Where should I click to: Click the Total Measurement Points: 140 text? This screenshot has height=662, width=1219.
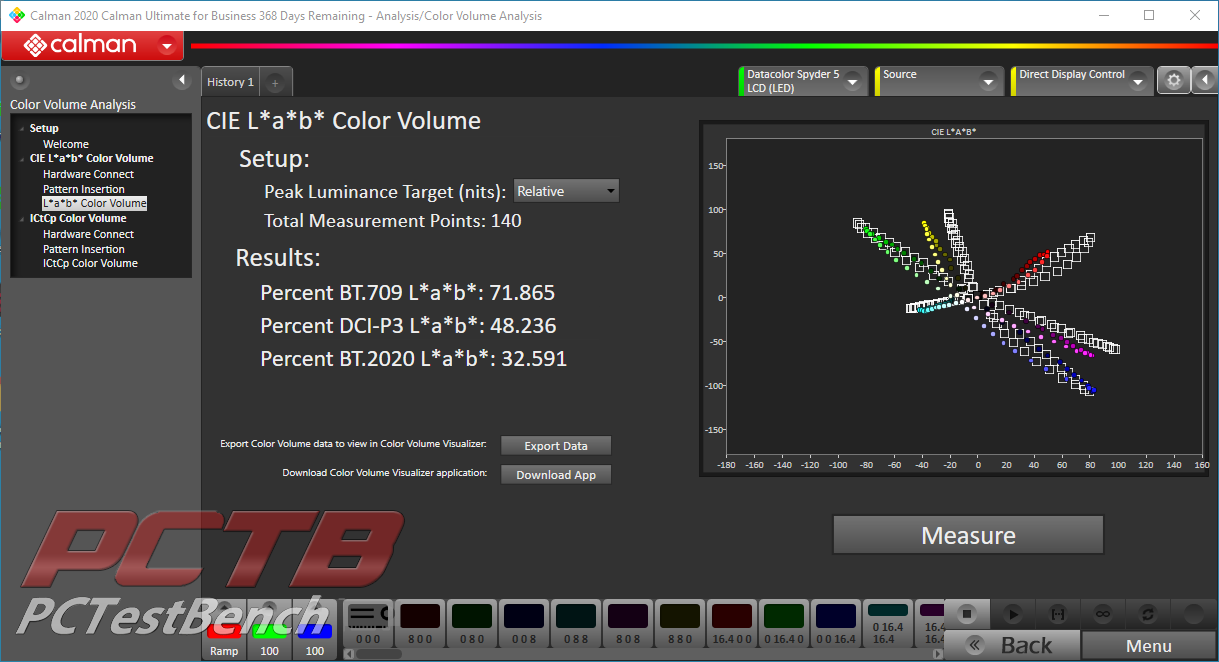(x=393, y=221)
